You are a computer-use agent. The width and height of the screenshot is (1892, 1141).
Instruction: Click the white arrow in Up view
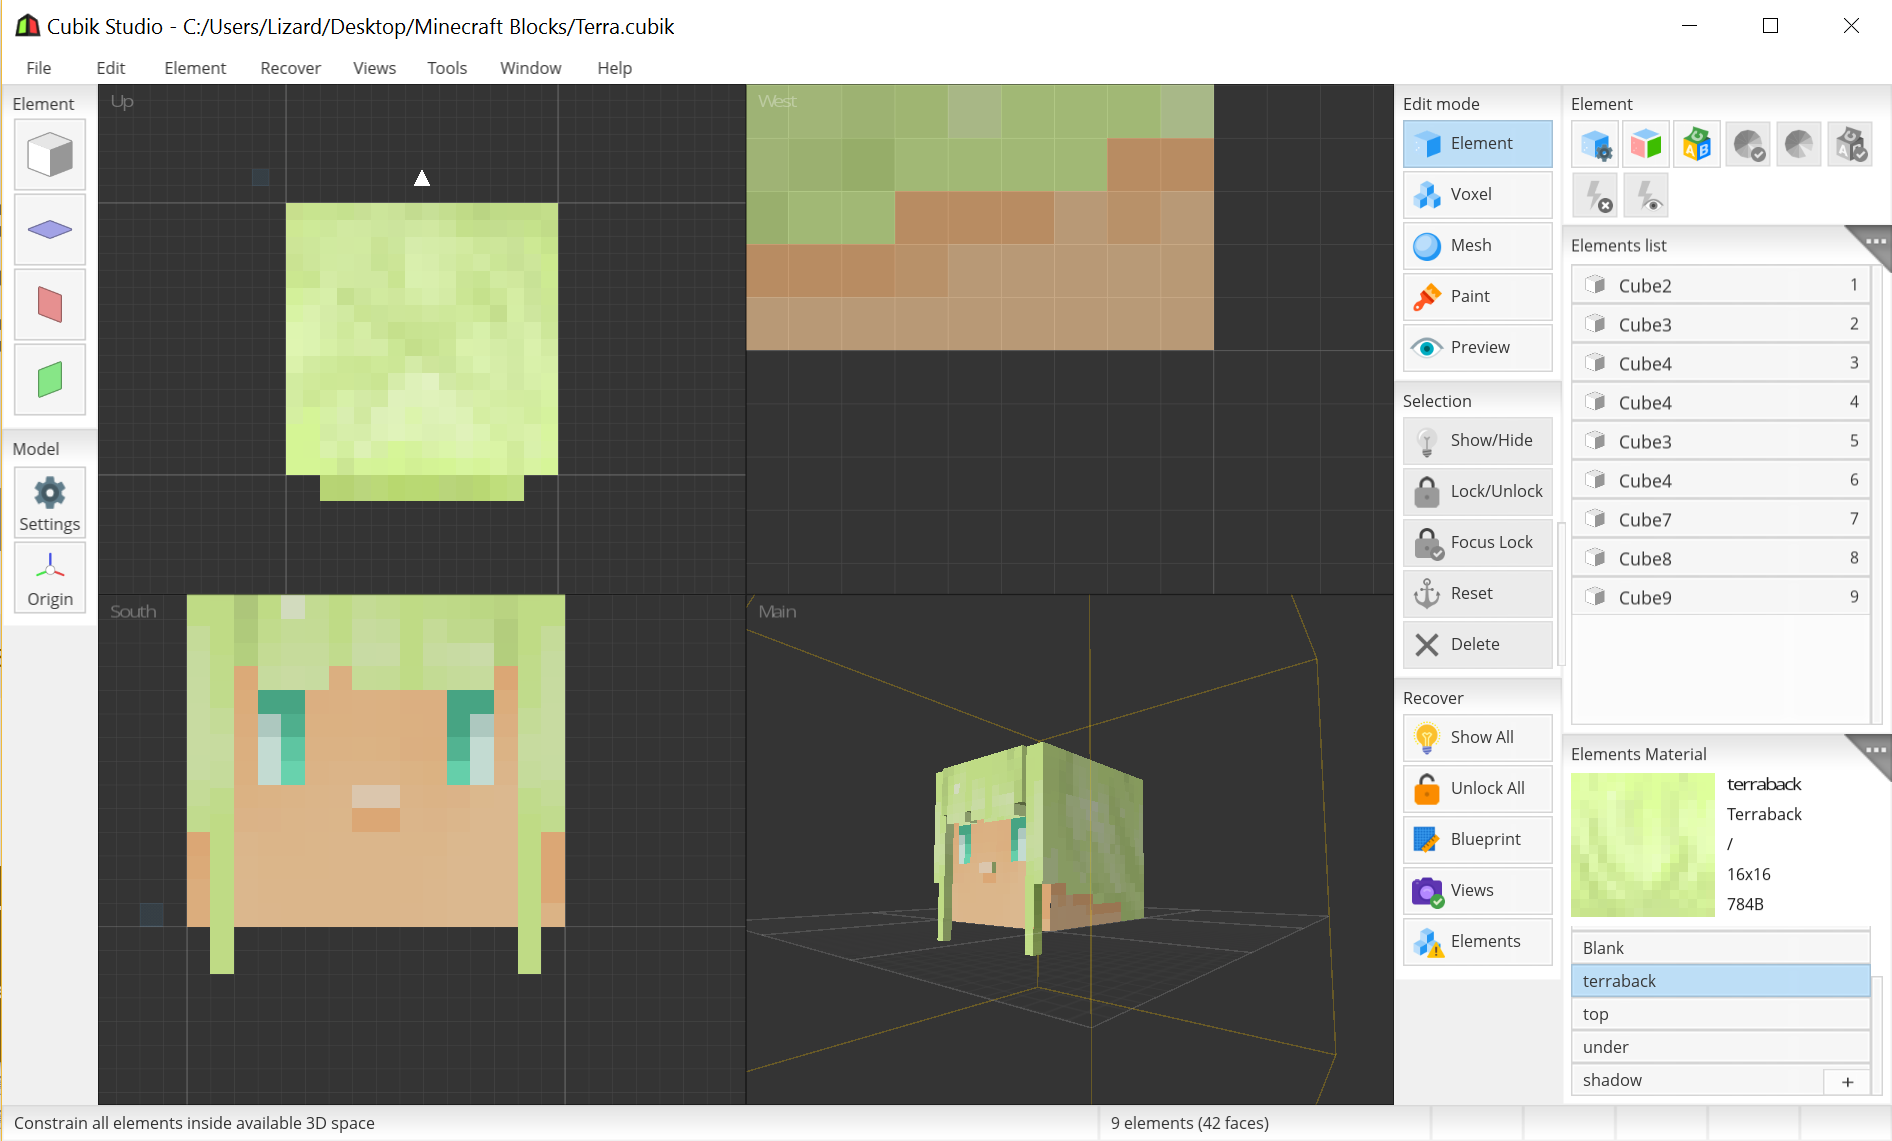pyautogui.click(x=422, y=178)
